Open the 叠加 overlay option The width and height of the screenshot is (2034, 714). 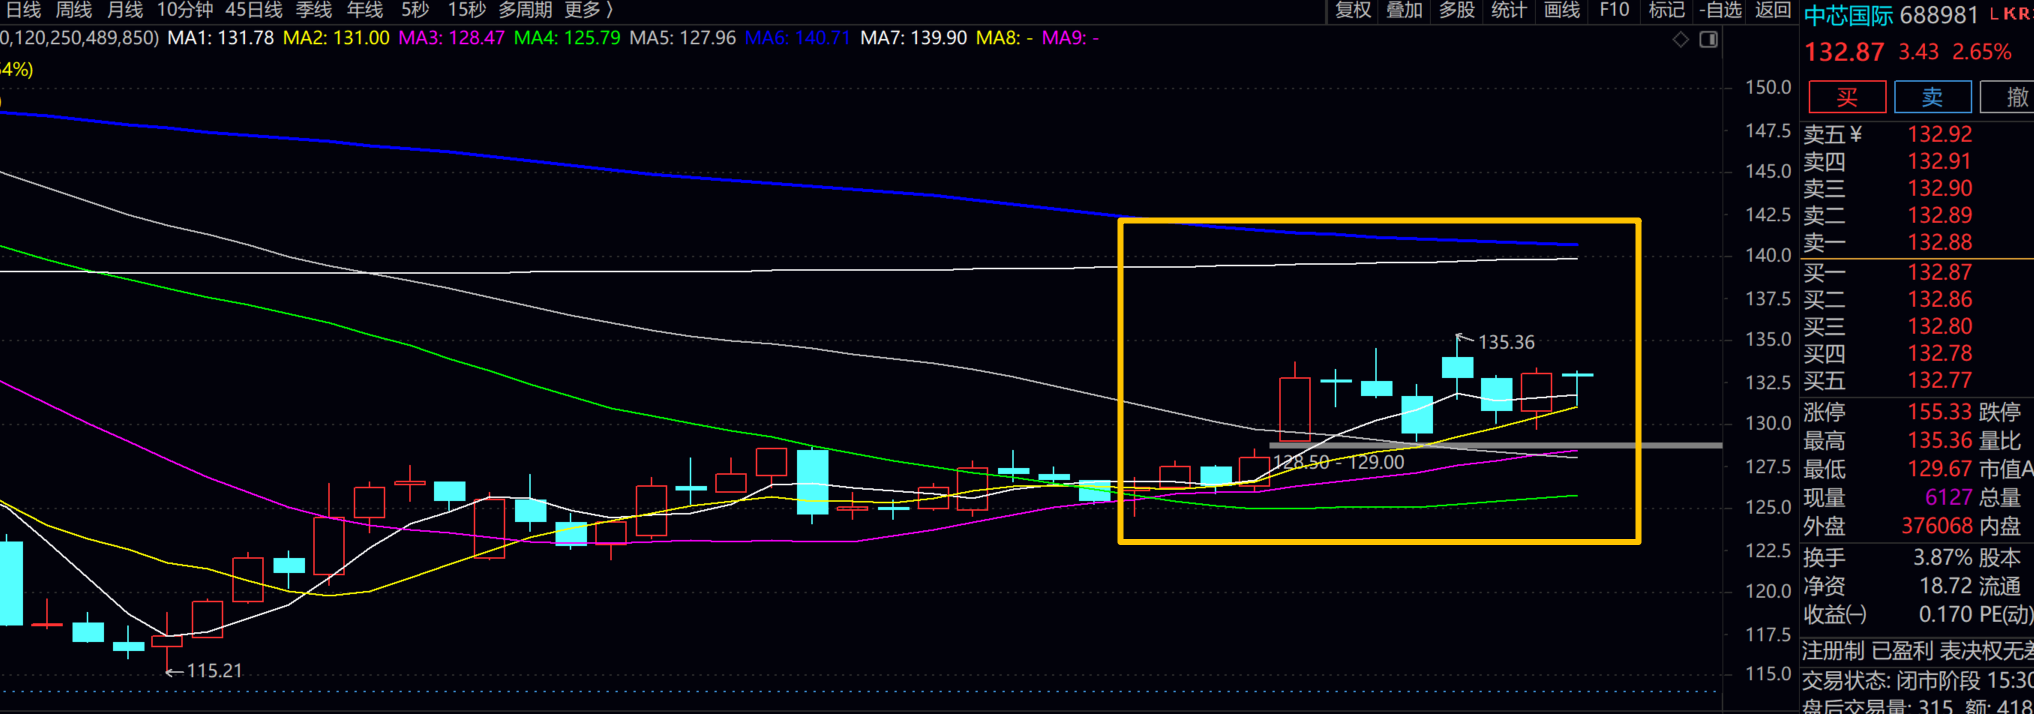pyautogui.click(x=1404, y=10)
